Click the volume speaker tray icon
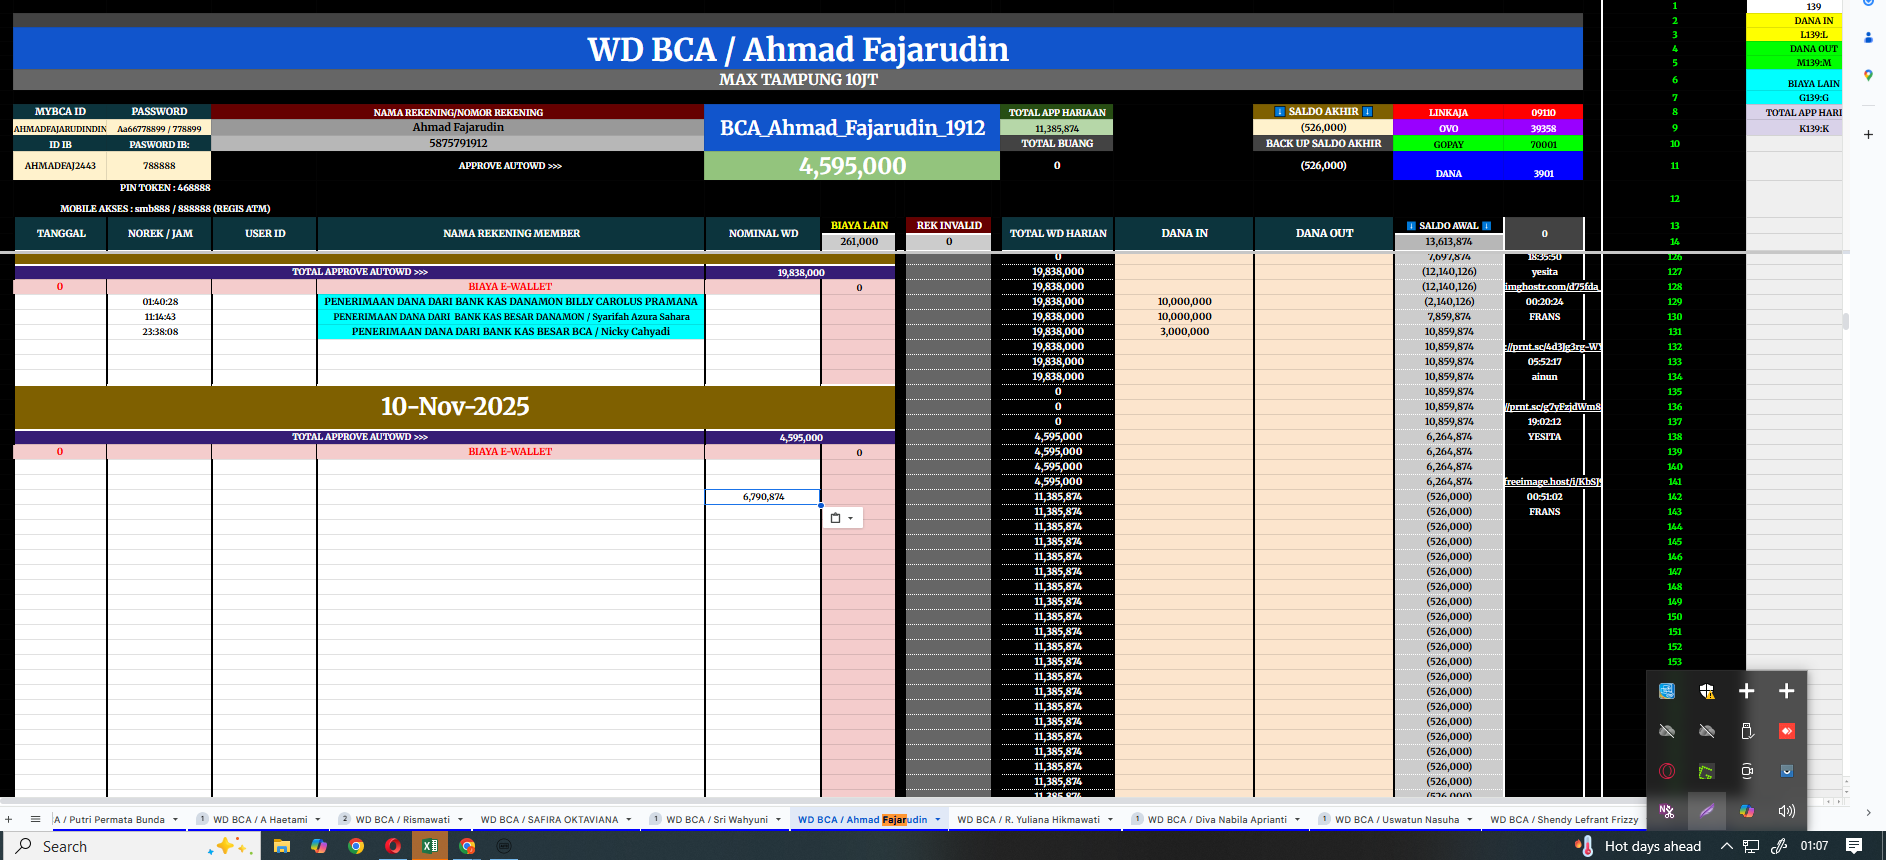 pyautogui.click(x=1787, y=811)
